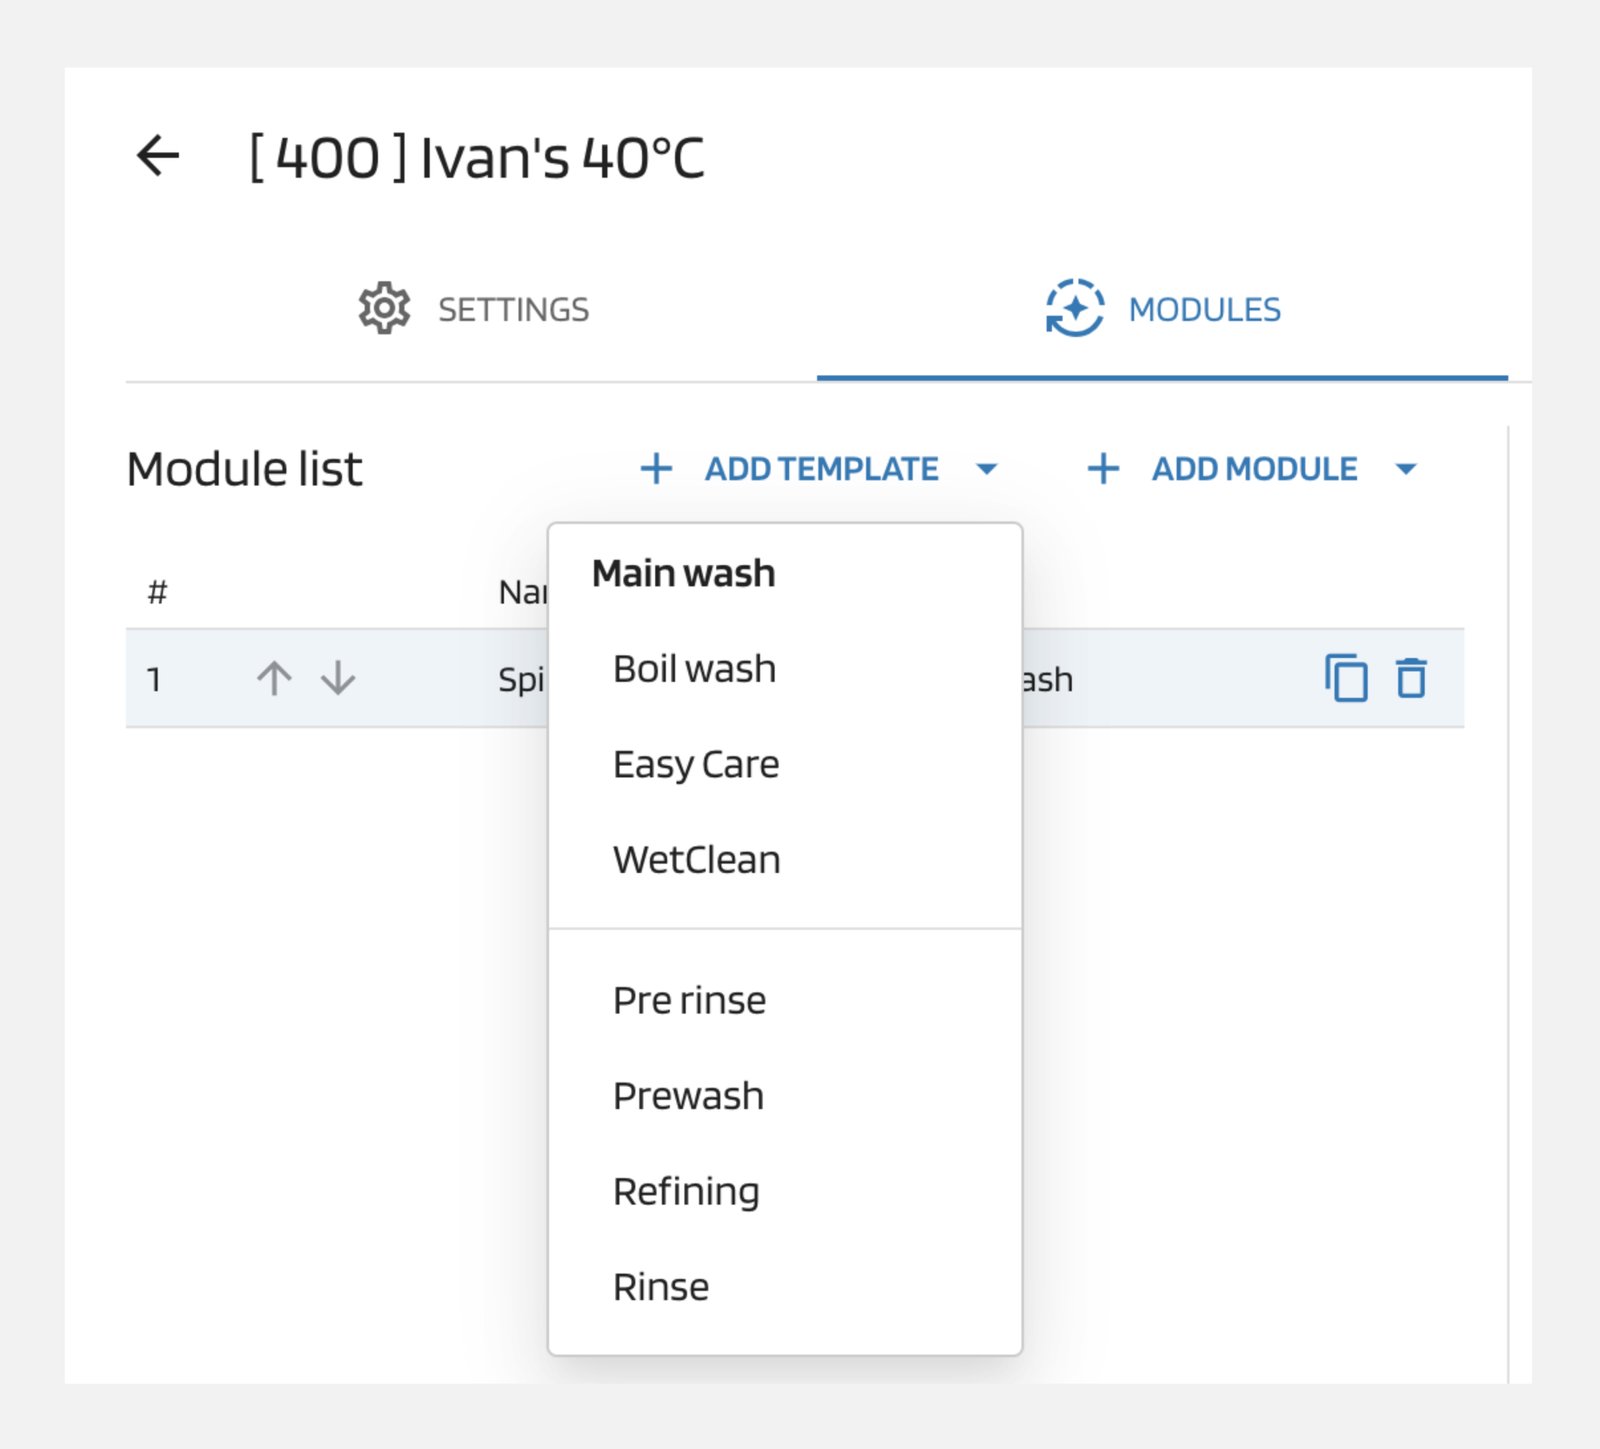Screen dimensions: 1600x1449
Task: Switch to the Settings tab
Action: [472, 310]
